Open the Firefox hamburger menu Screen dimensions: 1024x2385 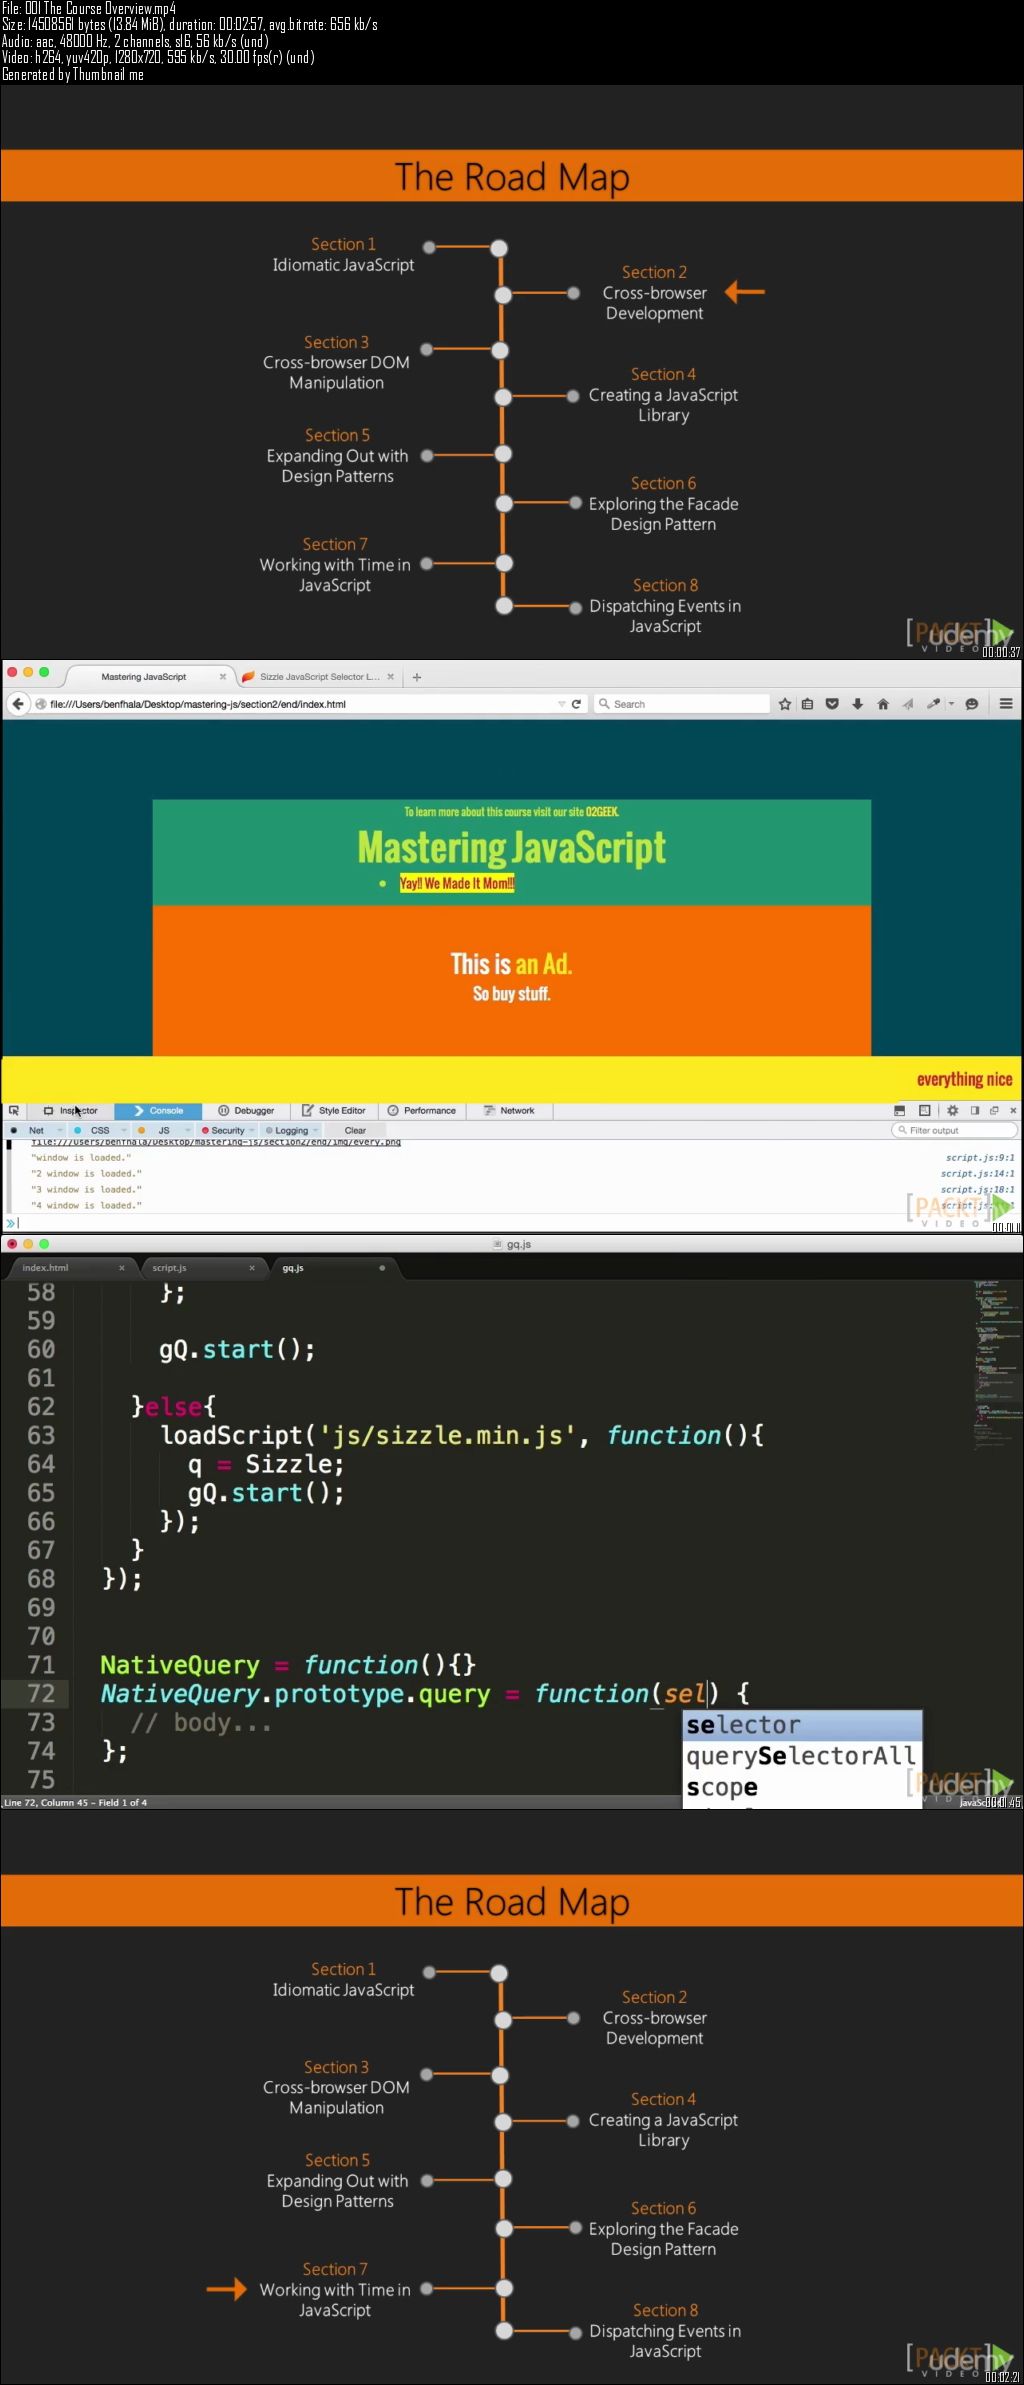tap(1006, 704)
